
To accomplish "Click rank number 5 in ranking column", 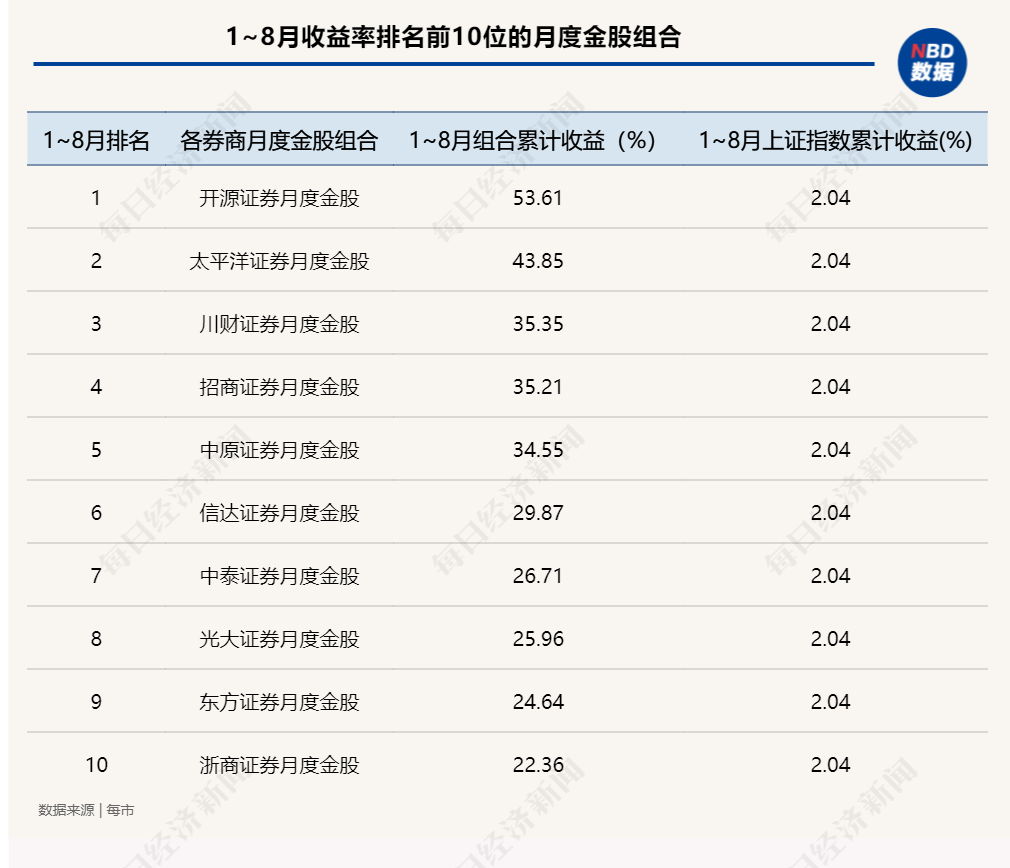I will point(96,449).
